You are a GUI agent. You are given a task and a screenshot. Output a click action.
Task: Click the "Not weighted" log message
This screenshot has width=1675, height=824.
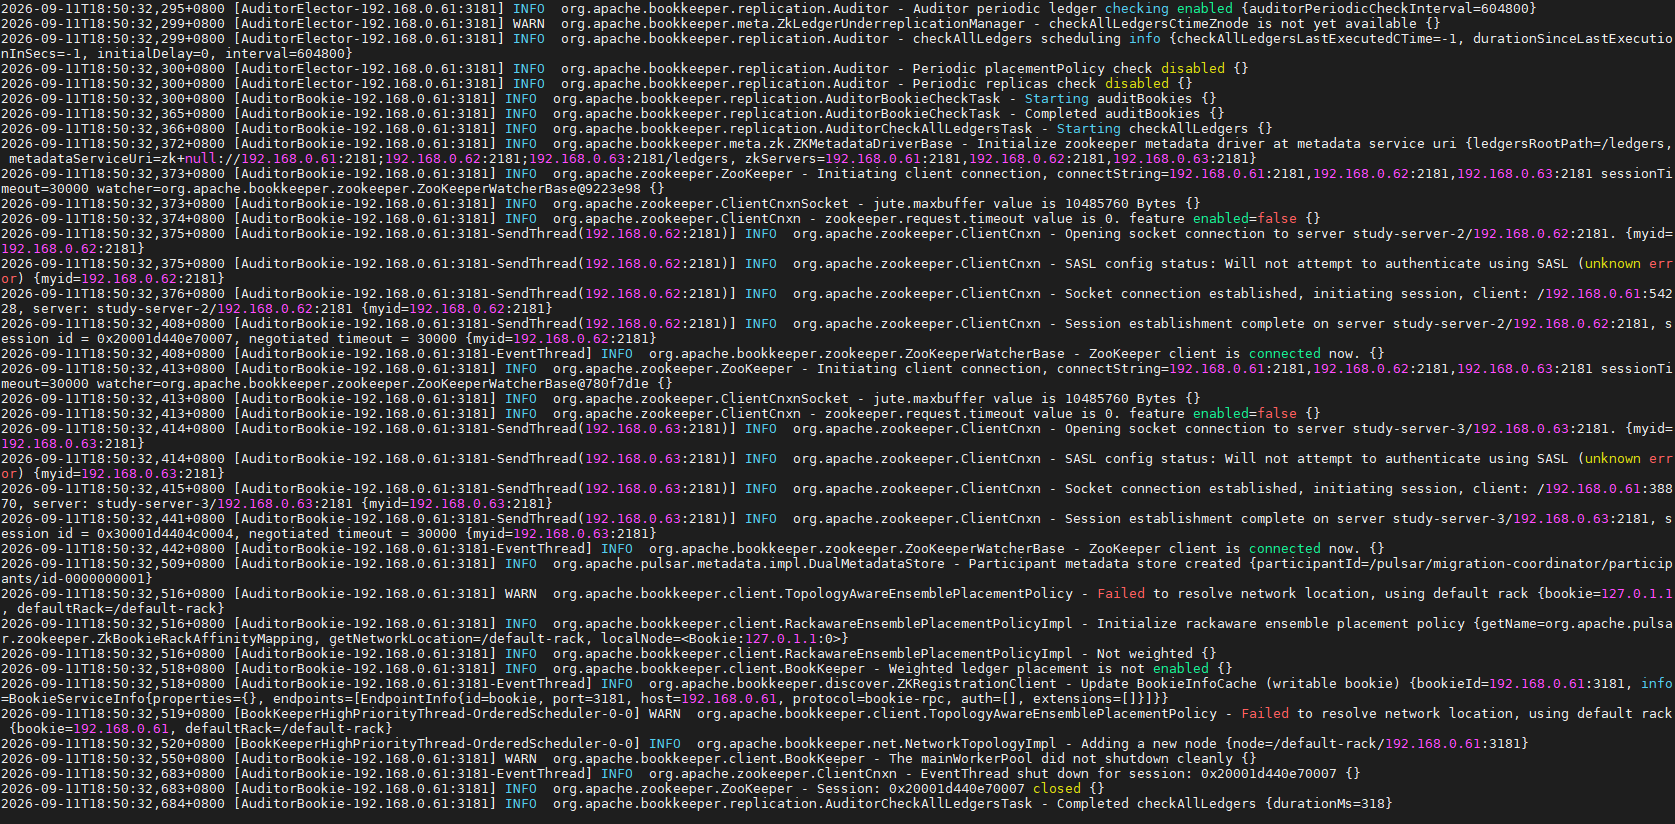pos(1145,654)
